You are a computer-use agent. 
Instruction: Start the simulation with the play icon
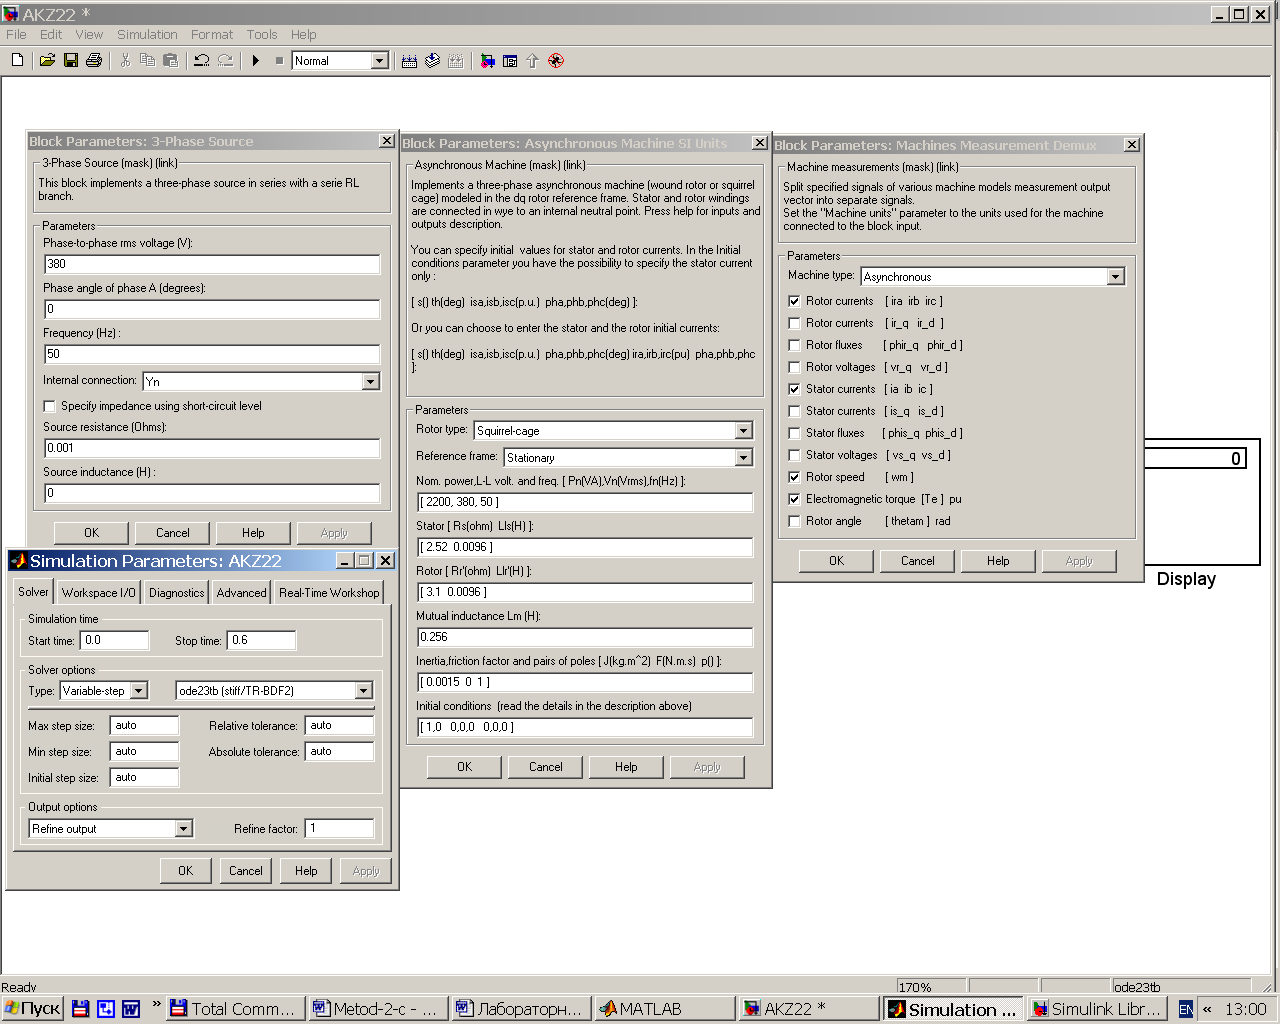(x=256, y=61)
